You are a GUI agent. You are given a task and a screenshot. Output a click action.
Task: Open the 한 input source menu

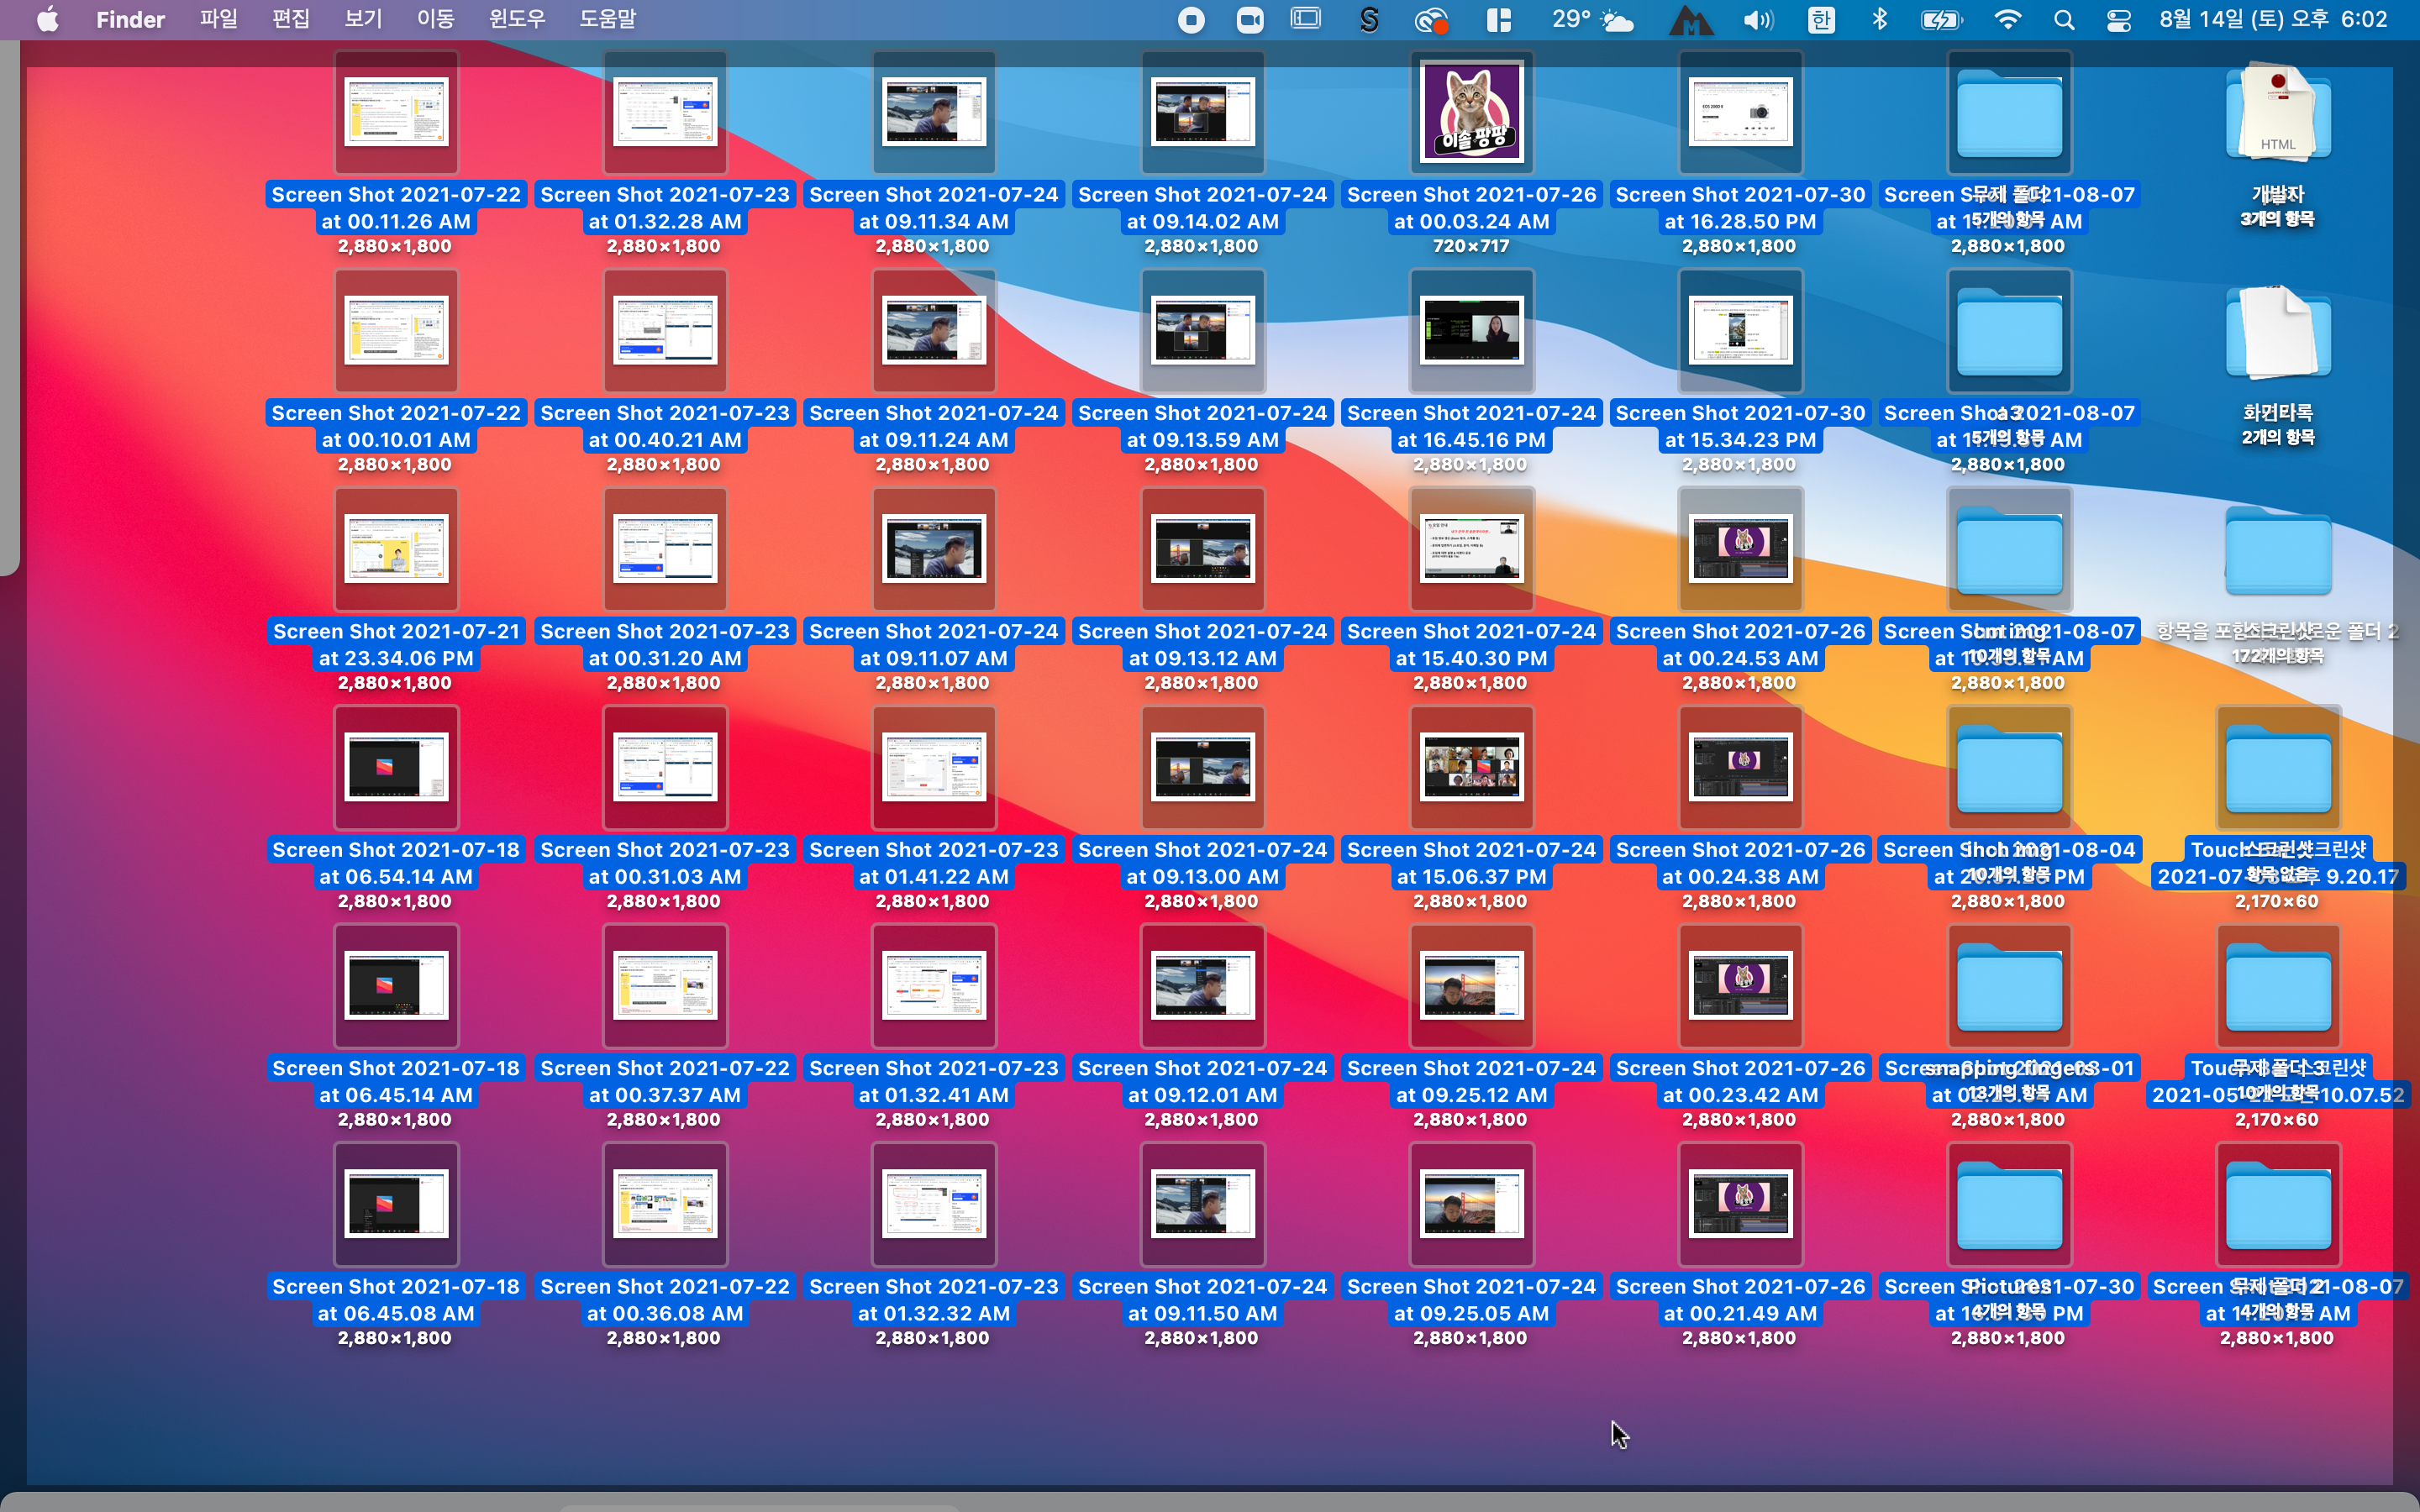(1821, 20)
